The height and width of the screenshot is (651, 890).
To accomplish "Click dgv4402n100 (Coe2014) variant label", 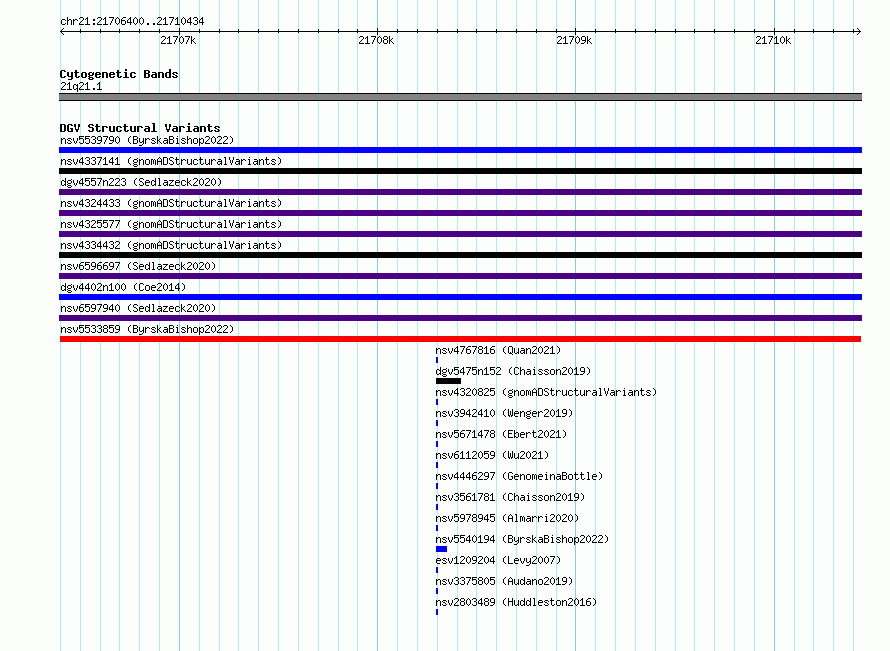I will coord(123,287).
